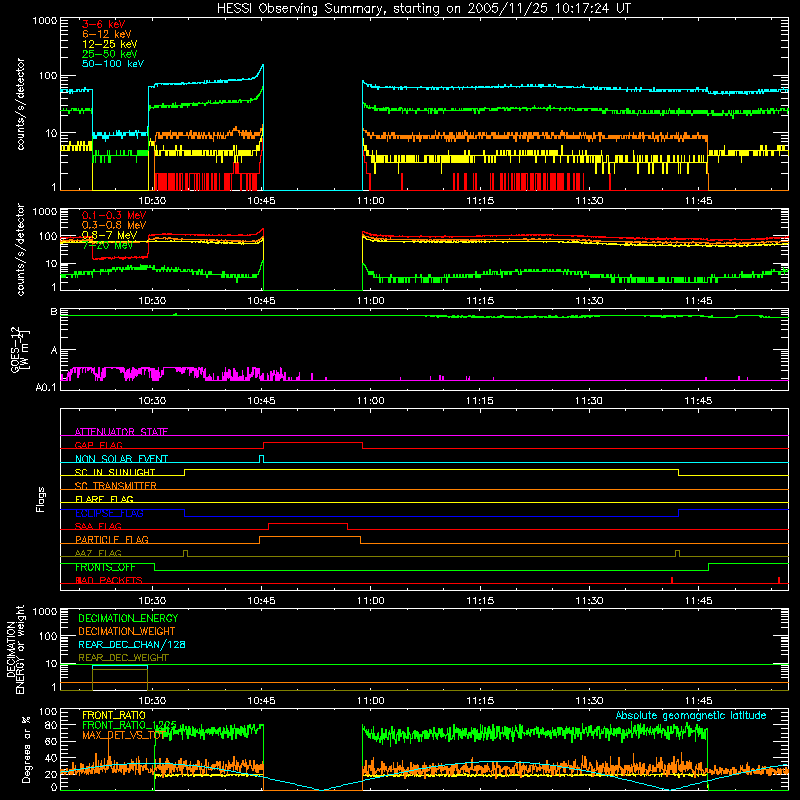This screenshot has width=800, height=800.
Task: Click the FLARE_FLAG label
Action: click(x=104, y=499)
